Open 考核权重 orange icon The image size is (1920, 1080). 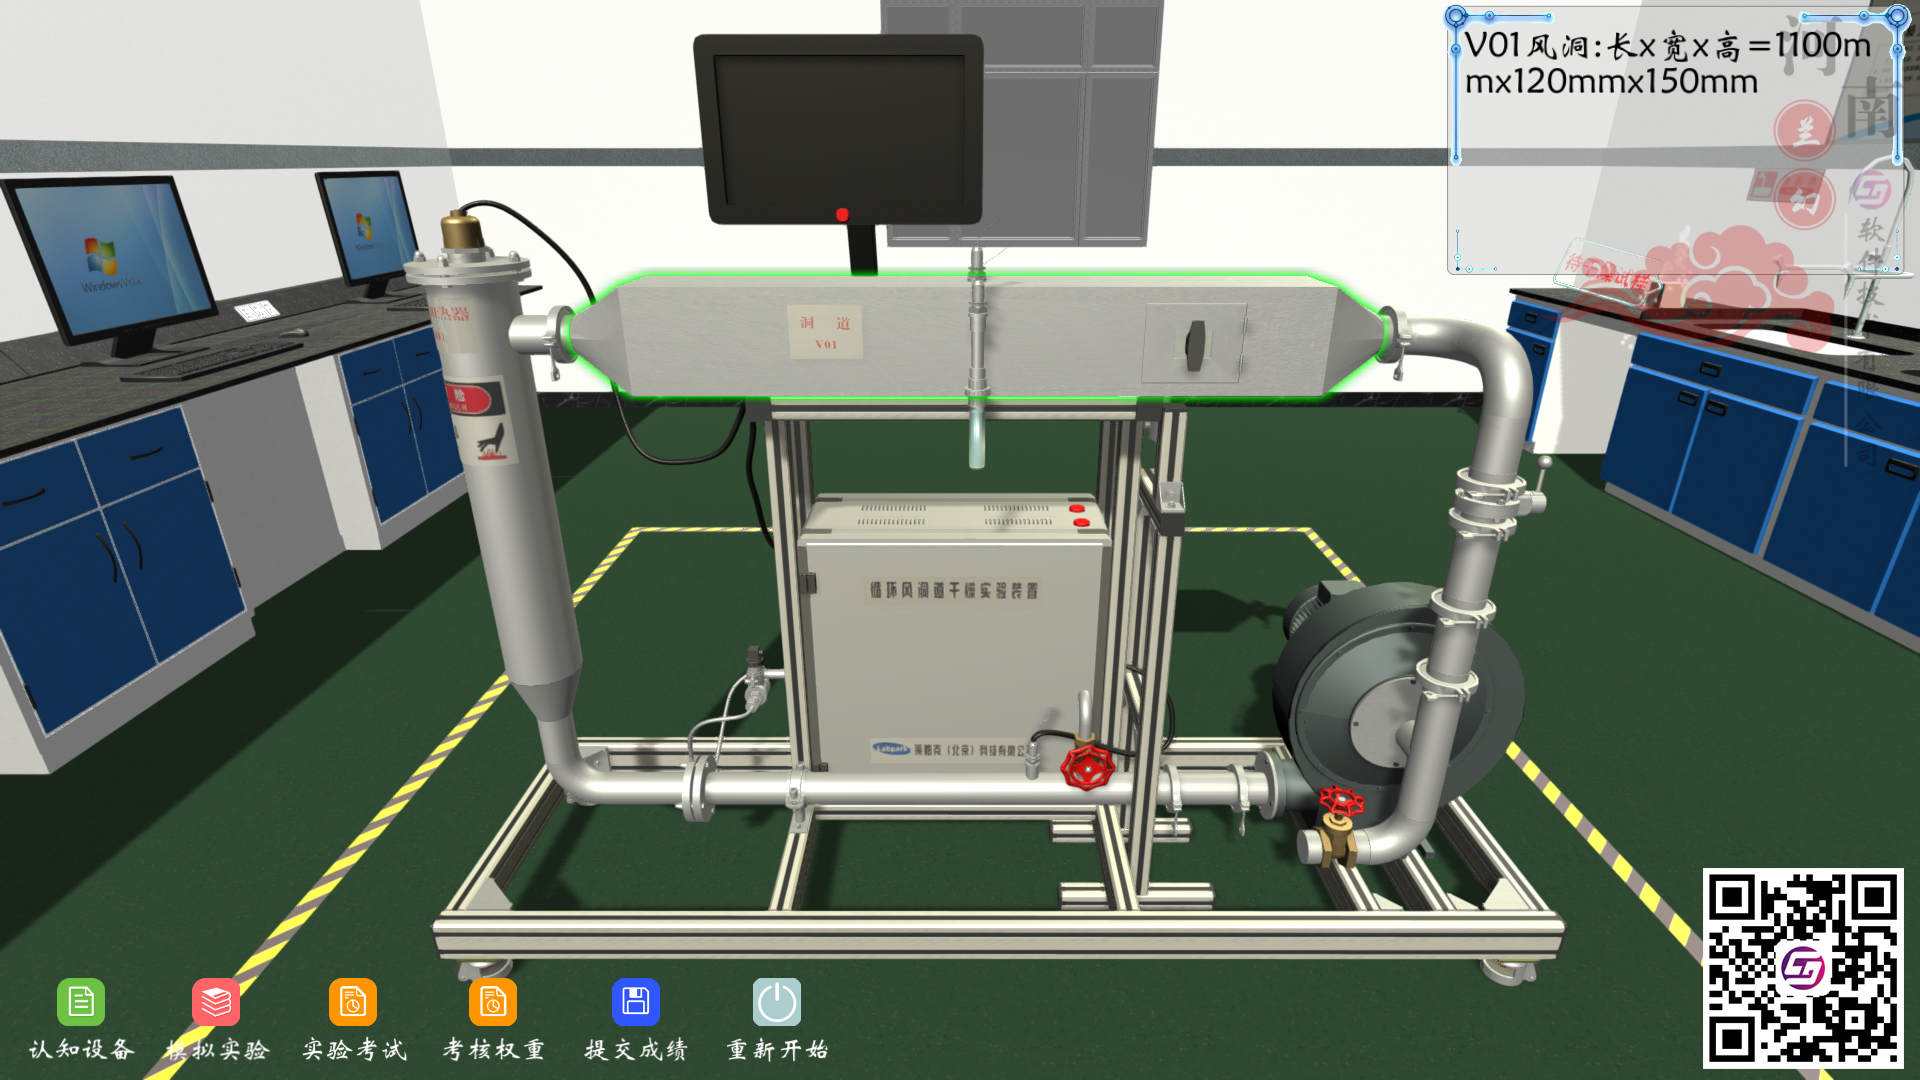[493, 1002]
